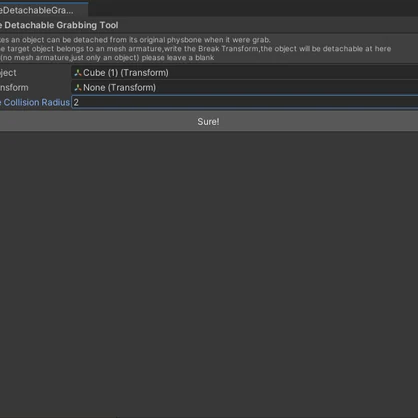
Task: Click the transform icon beside Cube (1)
Action: [78, 73]
